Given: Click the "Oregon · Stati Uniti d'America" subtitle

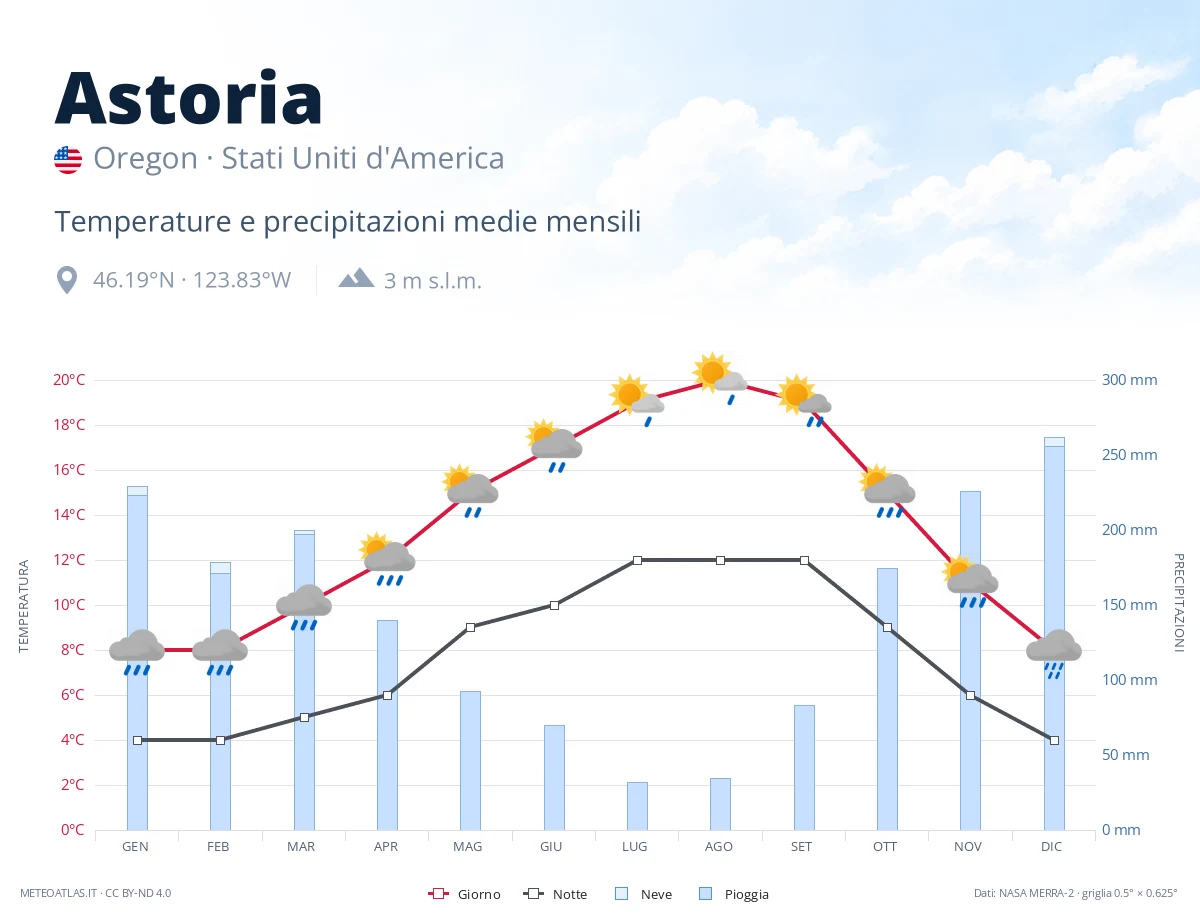Looking at the screenshot, I should pyautogui.click(x=299, y=159).
